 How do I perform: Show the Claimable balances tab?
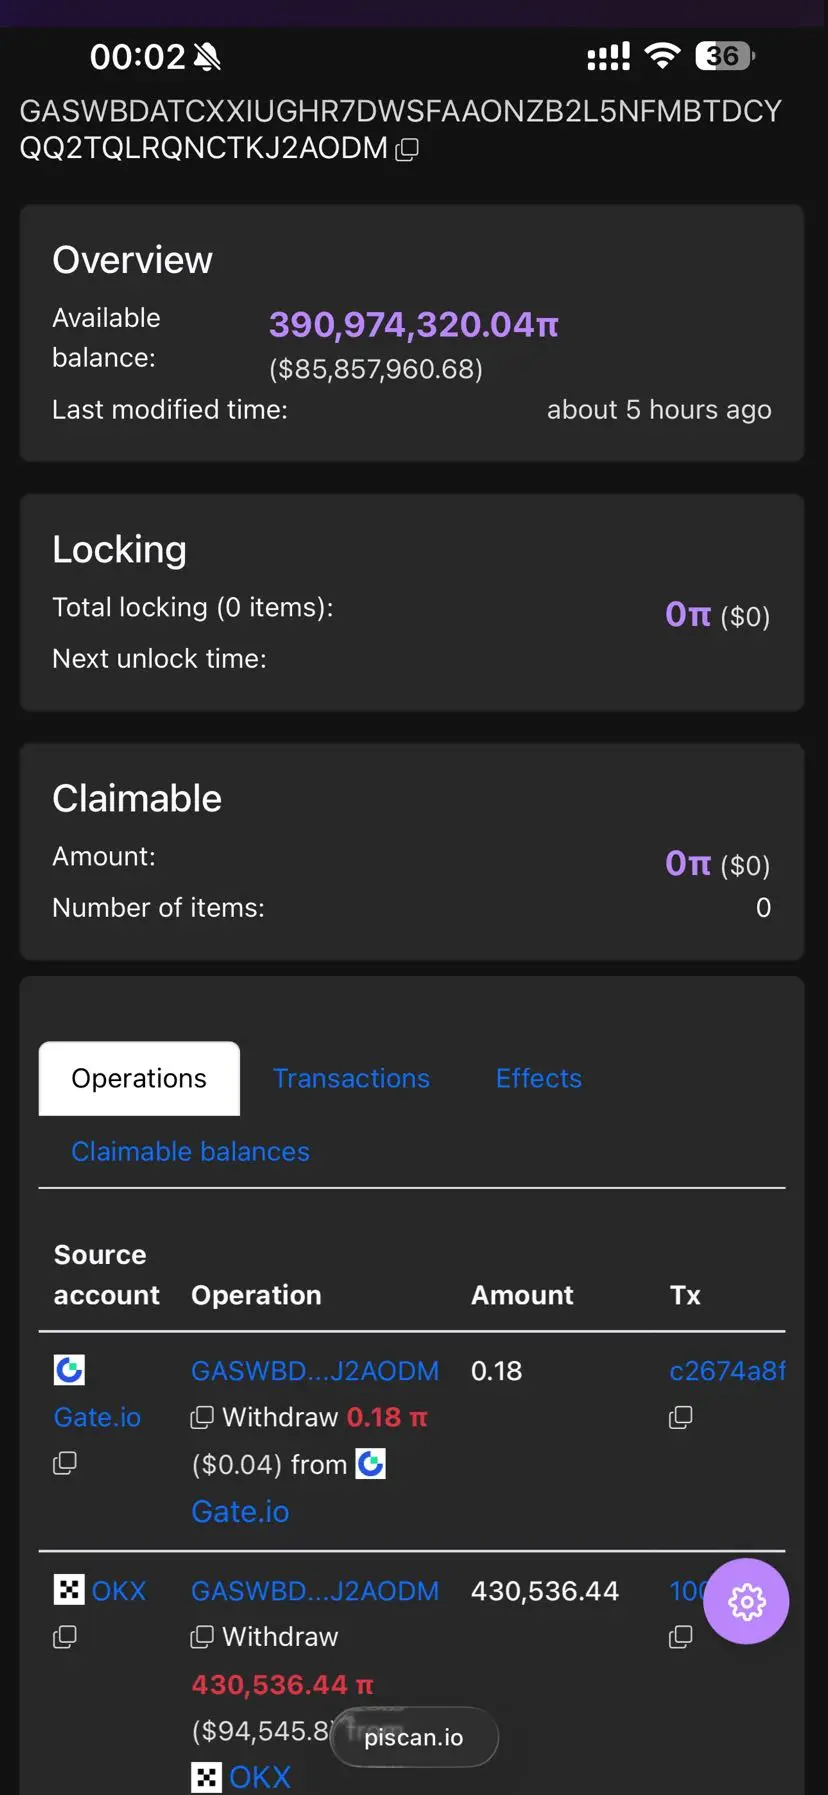[190, 1151]
